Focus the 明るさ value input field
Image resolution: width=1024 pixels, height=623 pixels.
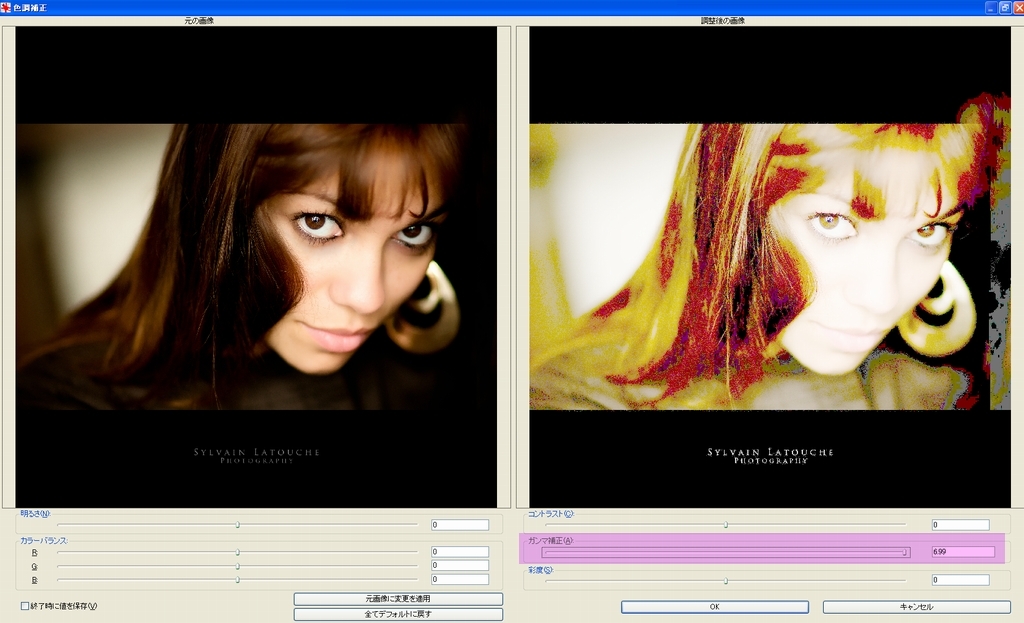point(460,524)
